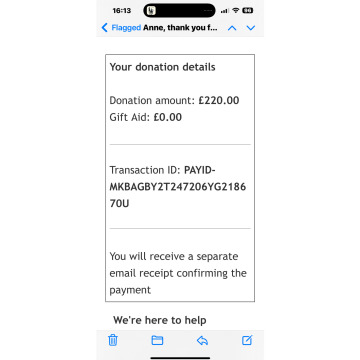Tap the email subject 'Anne, thank you f...'

click(180, 28)
